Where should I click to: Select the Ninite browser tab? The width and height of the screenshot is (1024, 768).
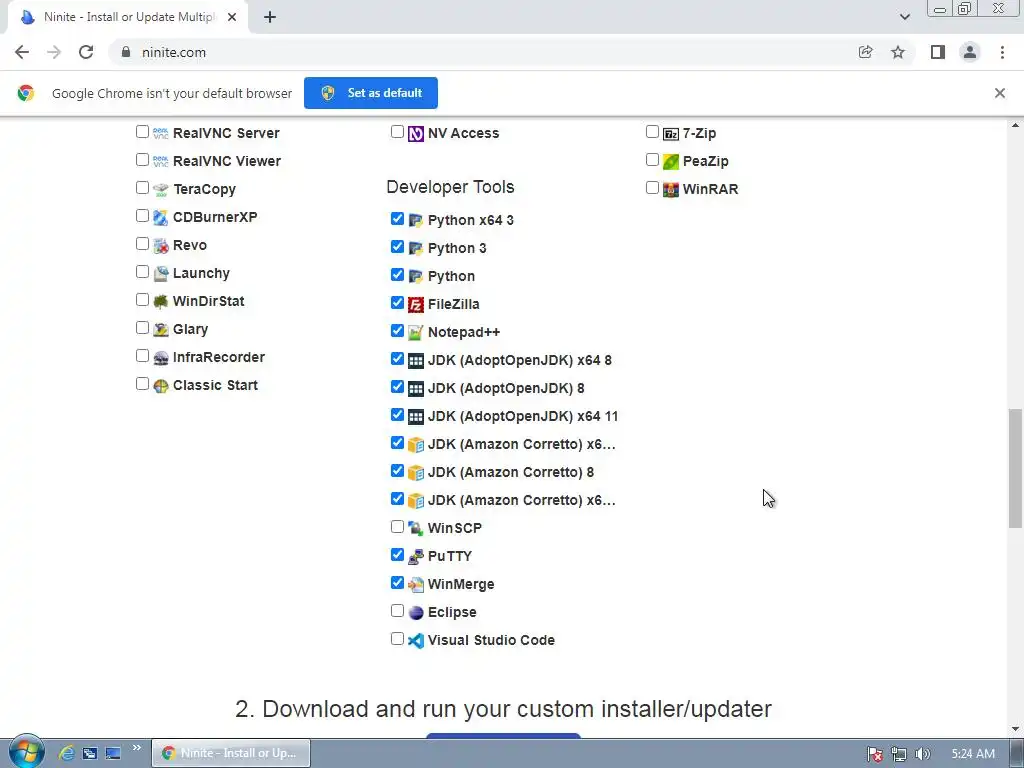point(128,17)
